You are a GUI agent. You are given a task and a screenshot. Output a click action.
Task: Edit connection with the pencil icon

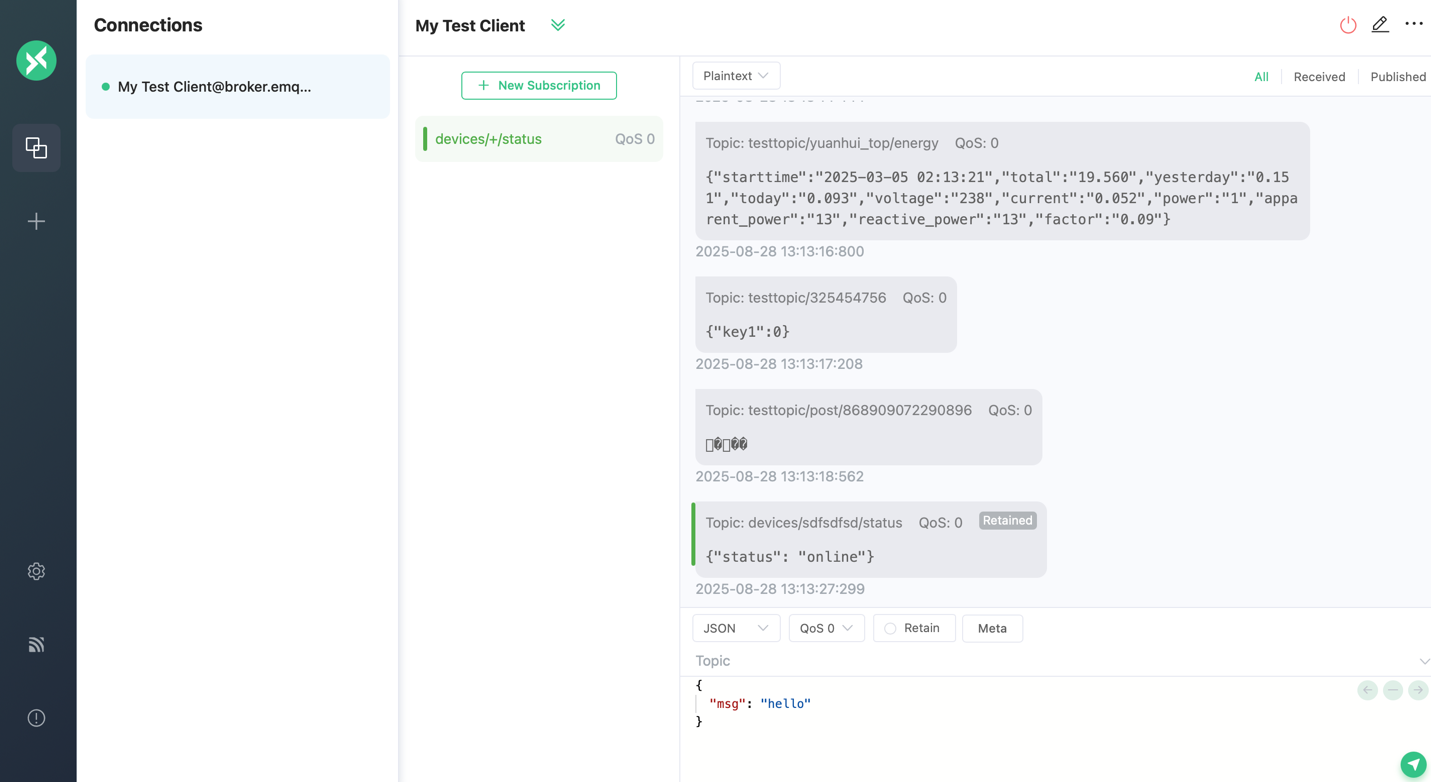click(1380, 25)
